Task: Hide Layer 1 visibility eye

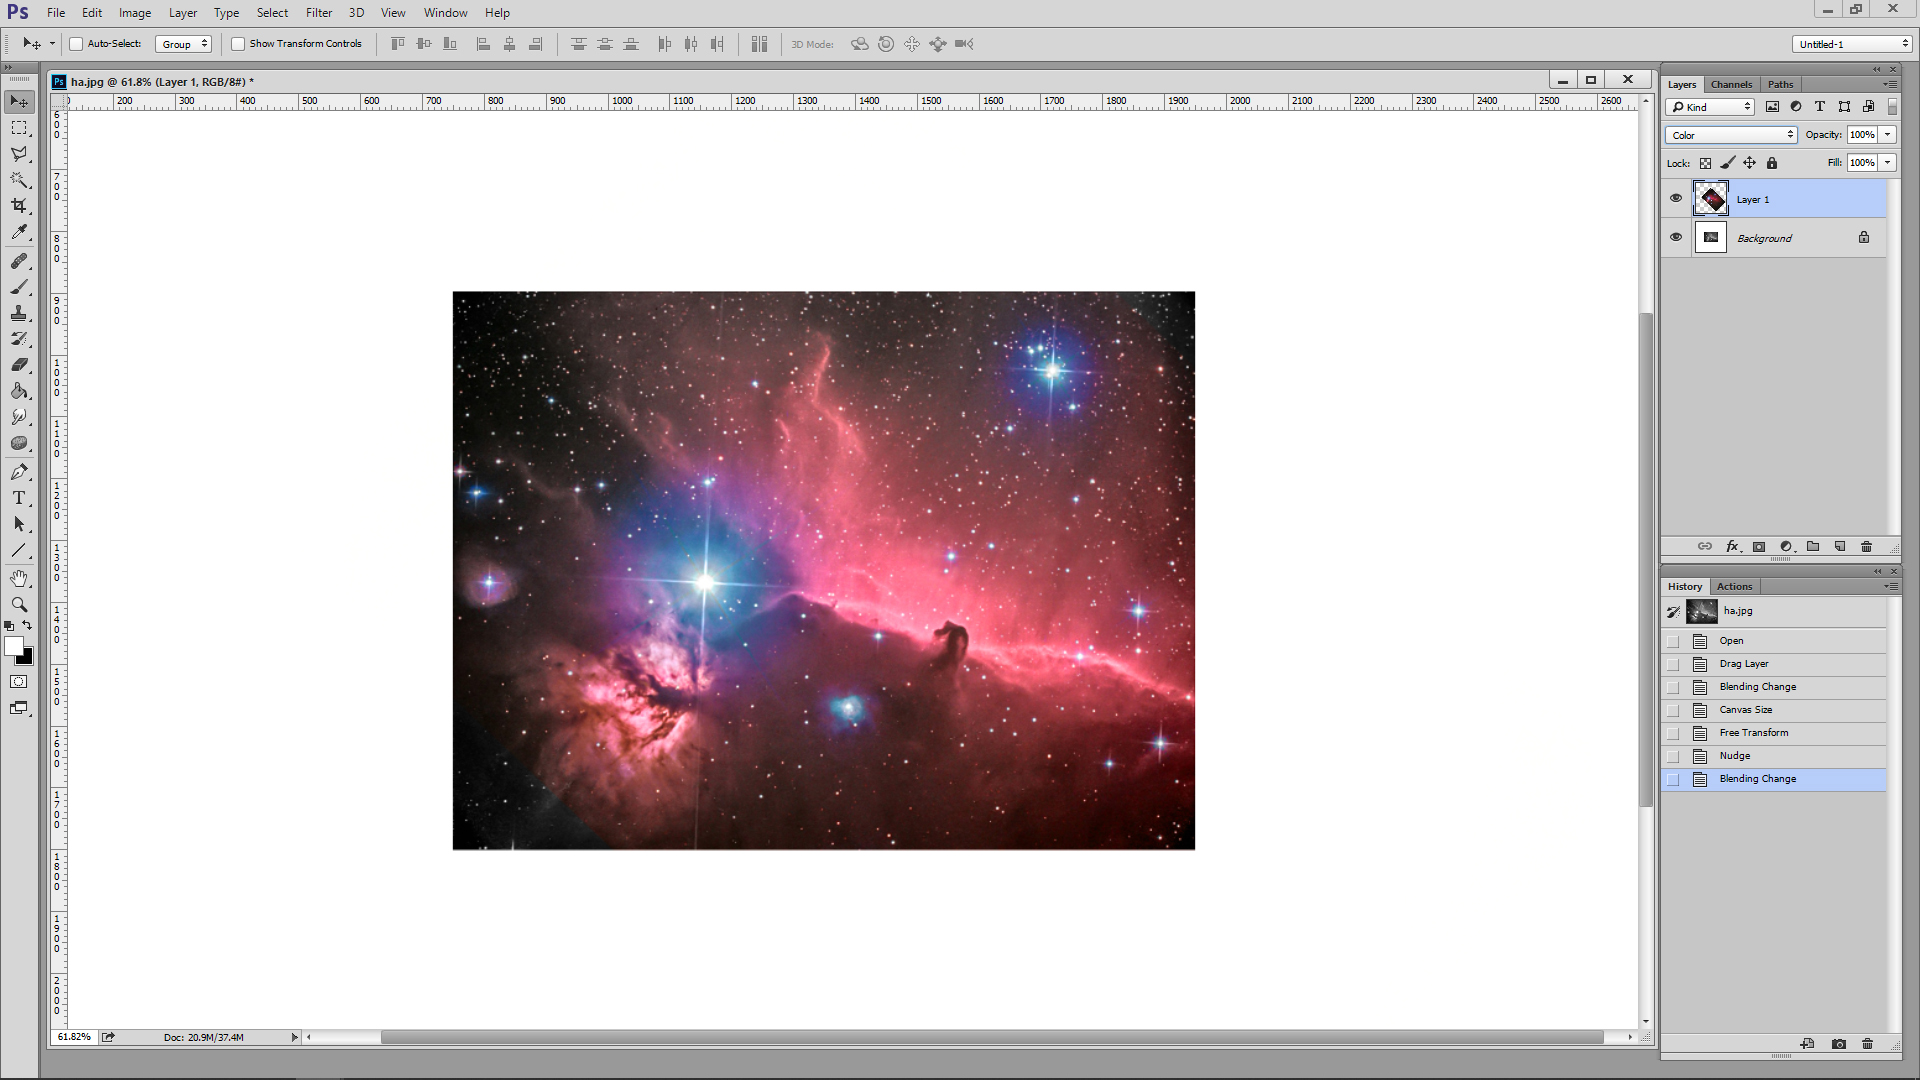Action: point(1676,198)
